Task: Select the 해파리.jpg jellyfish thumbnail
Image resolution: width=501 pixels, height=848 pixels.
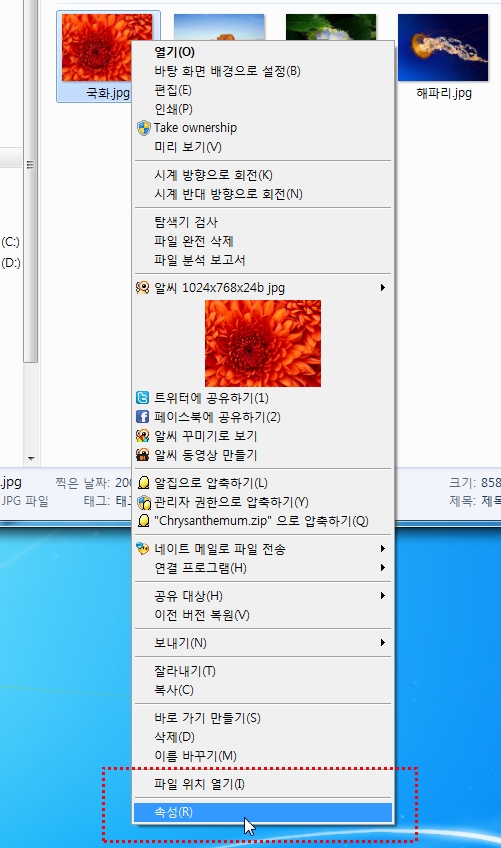Action: pyautogui.click(x=443, y=48)
